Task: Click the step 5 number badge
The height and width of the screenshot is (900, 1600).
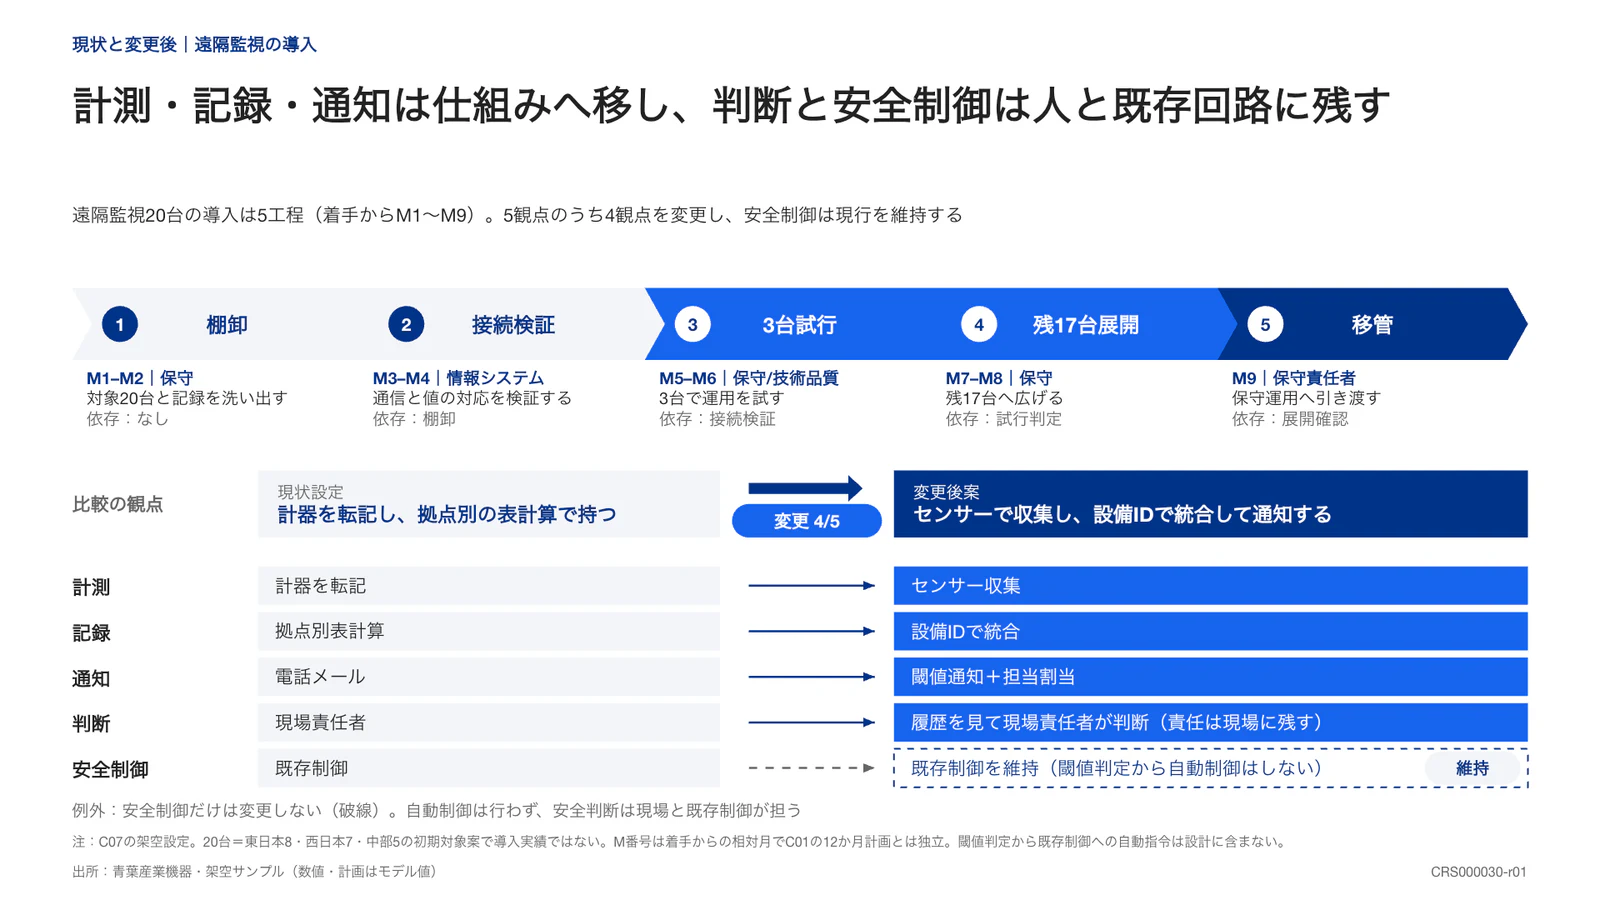Action: tap(1265, 324)
